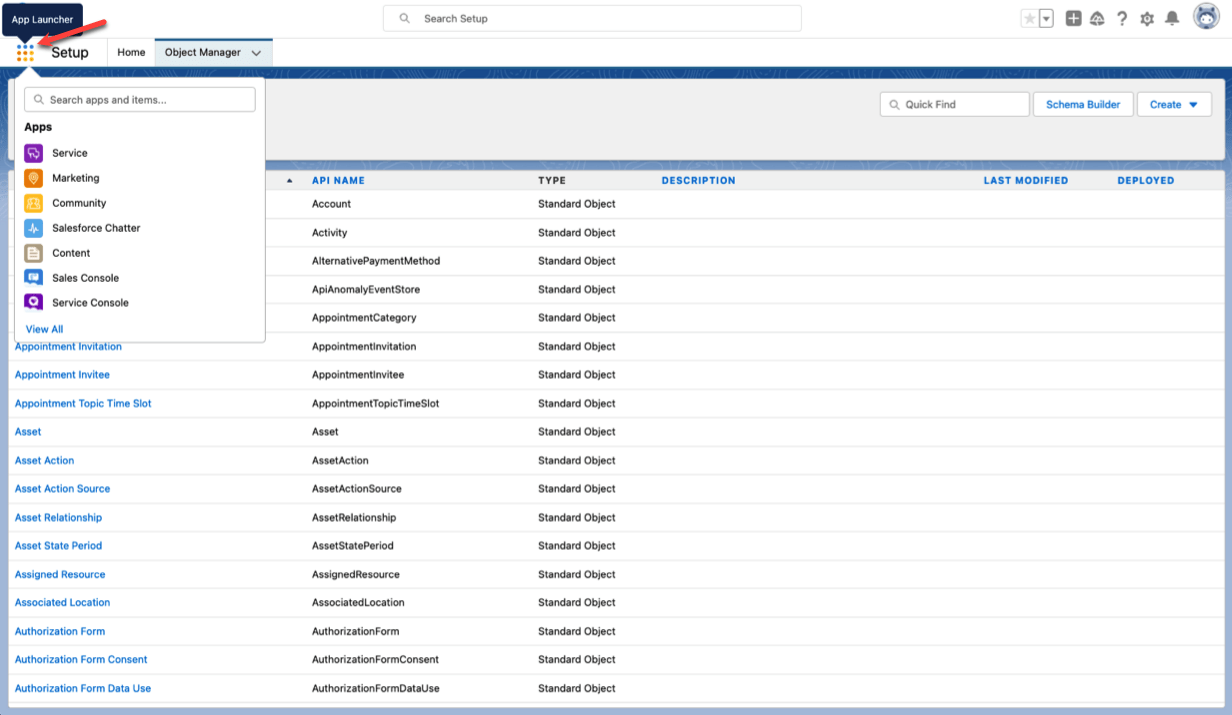Click the App Launcher grid icon

click(x=25, y=53)
